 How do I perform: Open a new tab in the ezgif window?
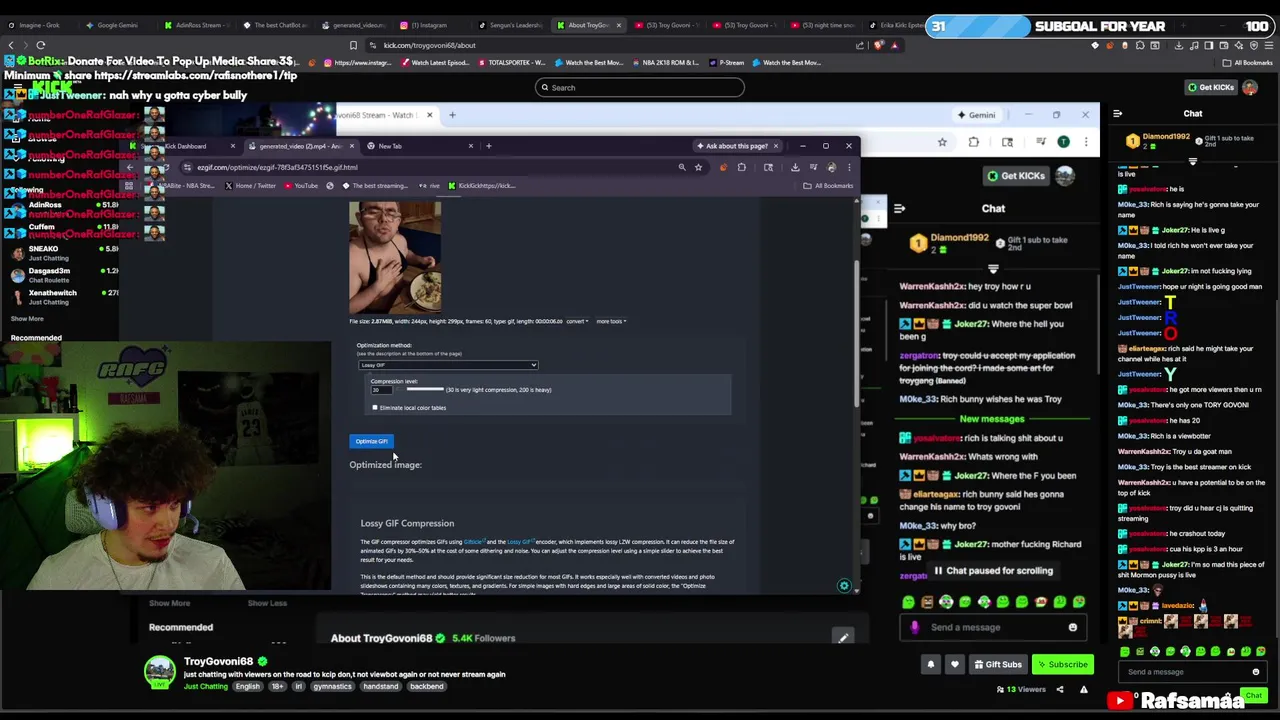[488, 146]
